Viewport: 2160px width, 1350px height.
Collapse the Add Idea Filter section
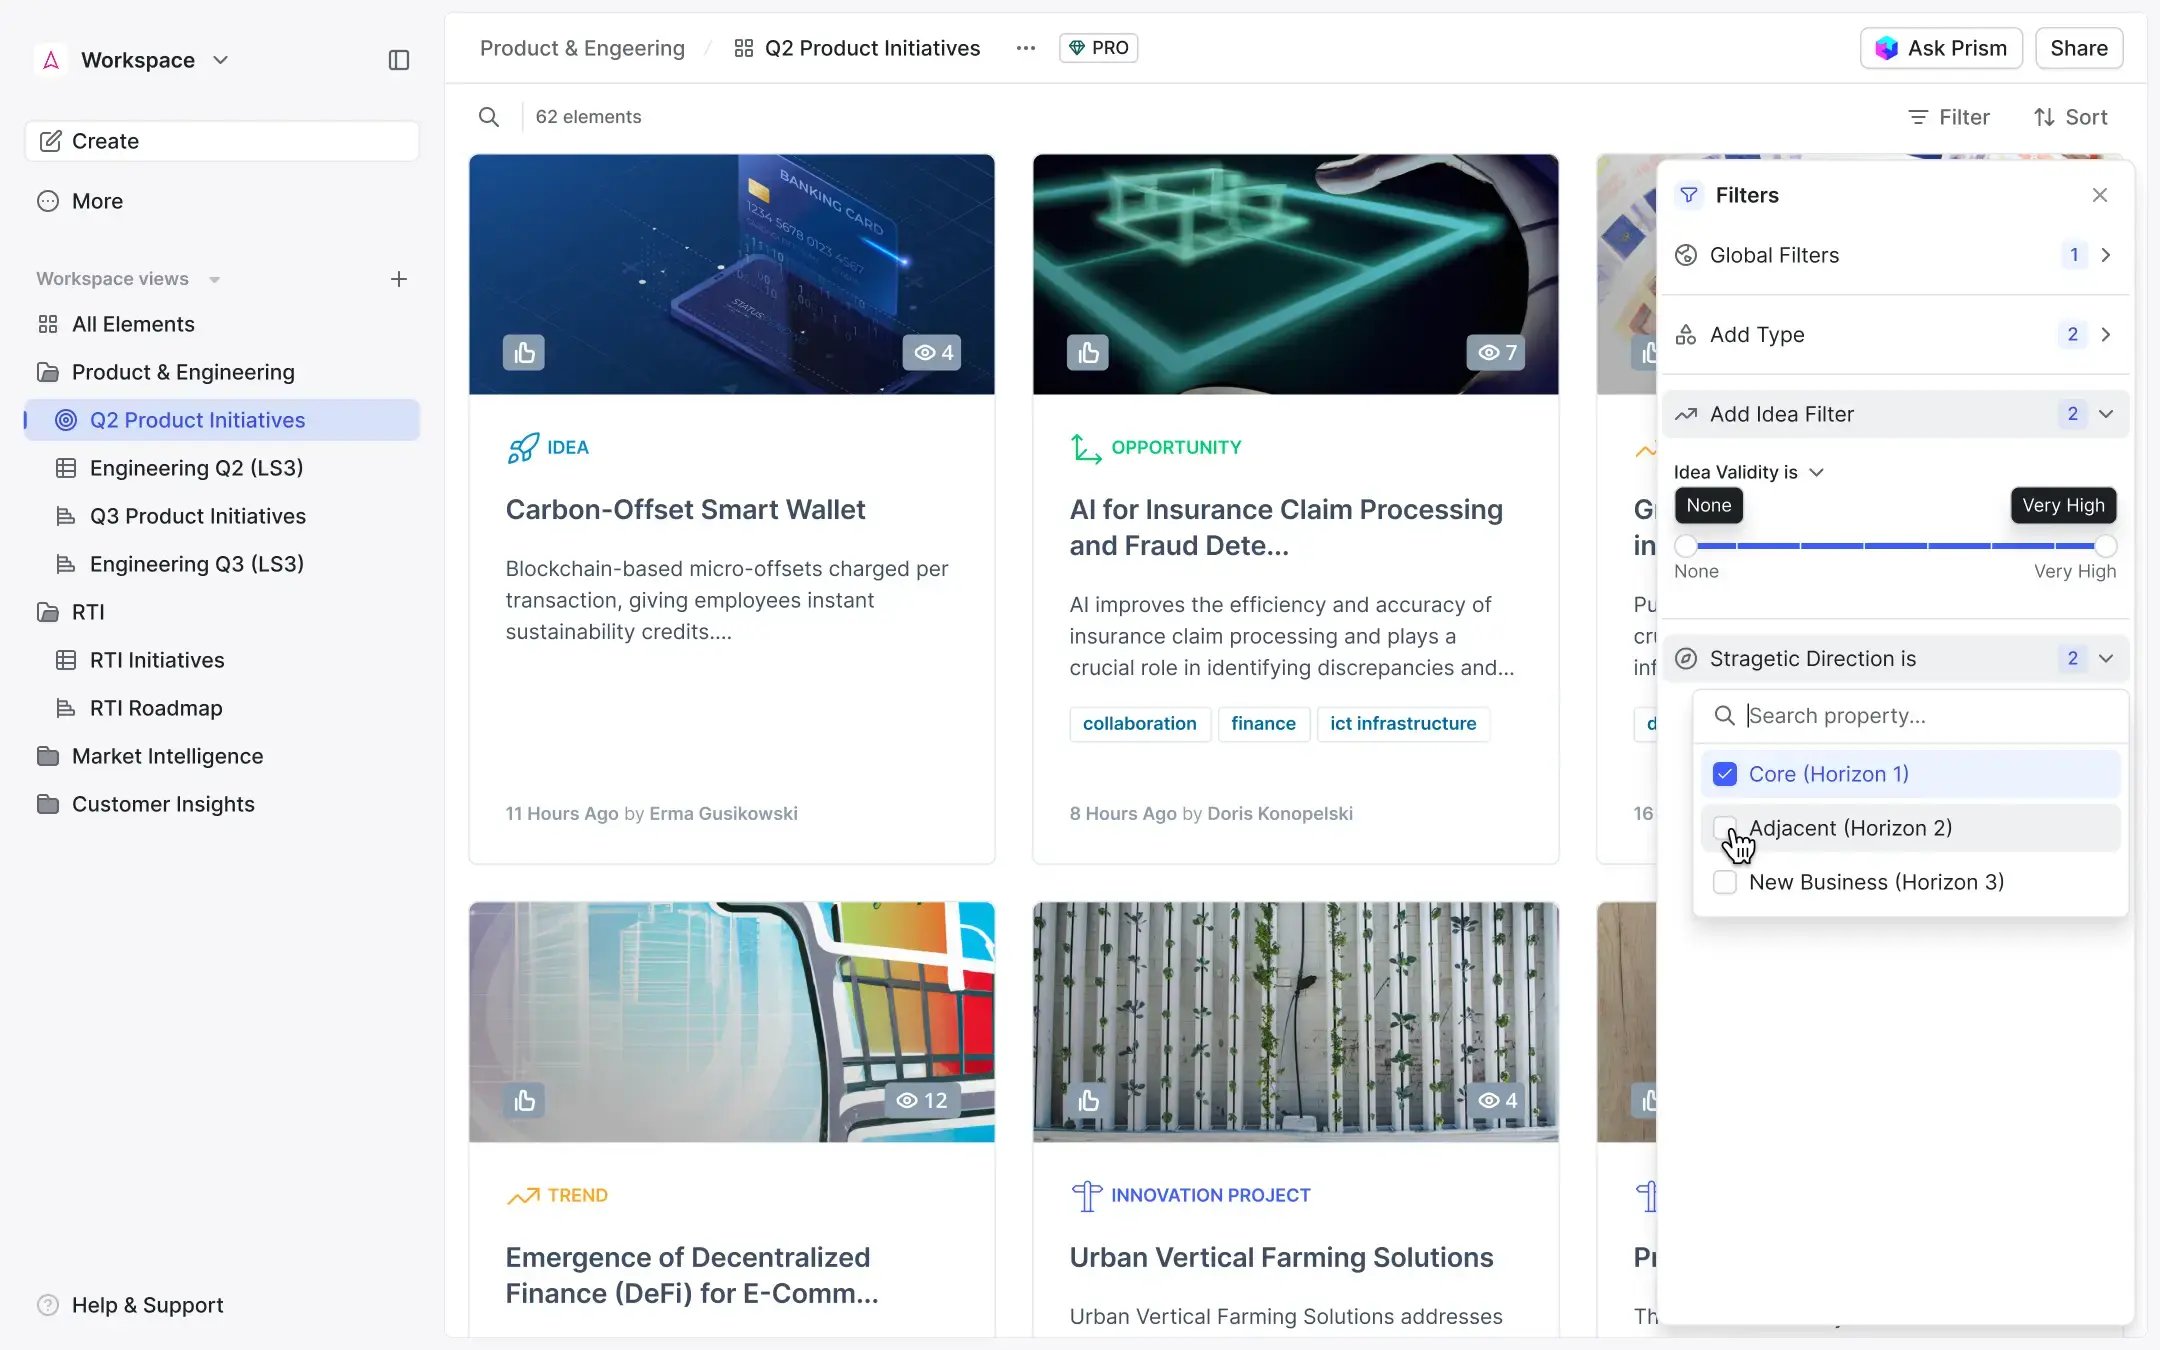(2107, 413)
